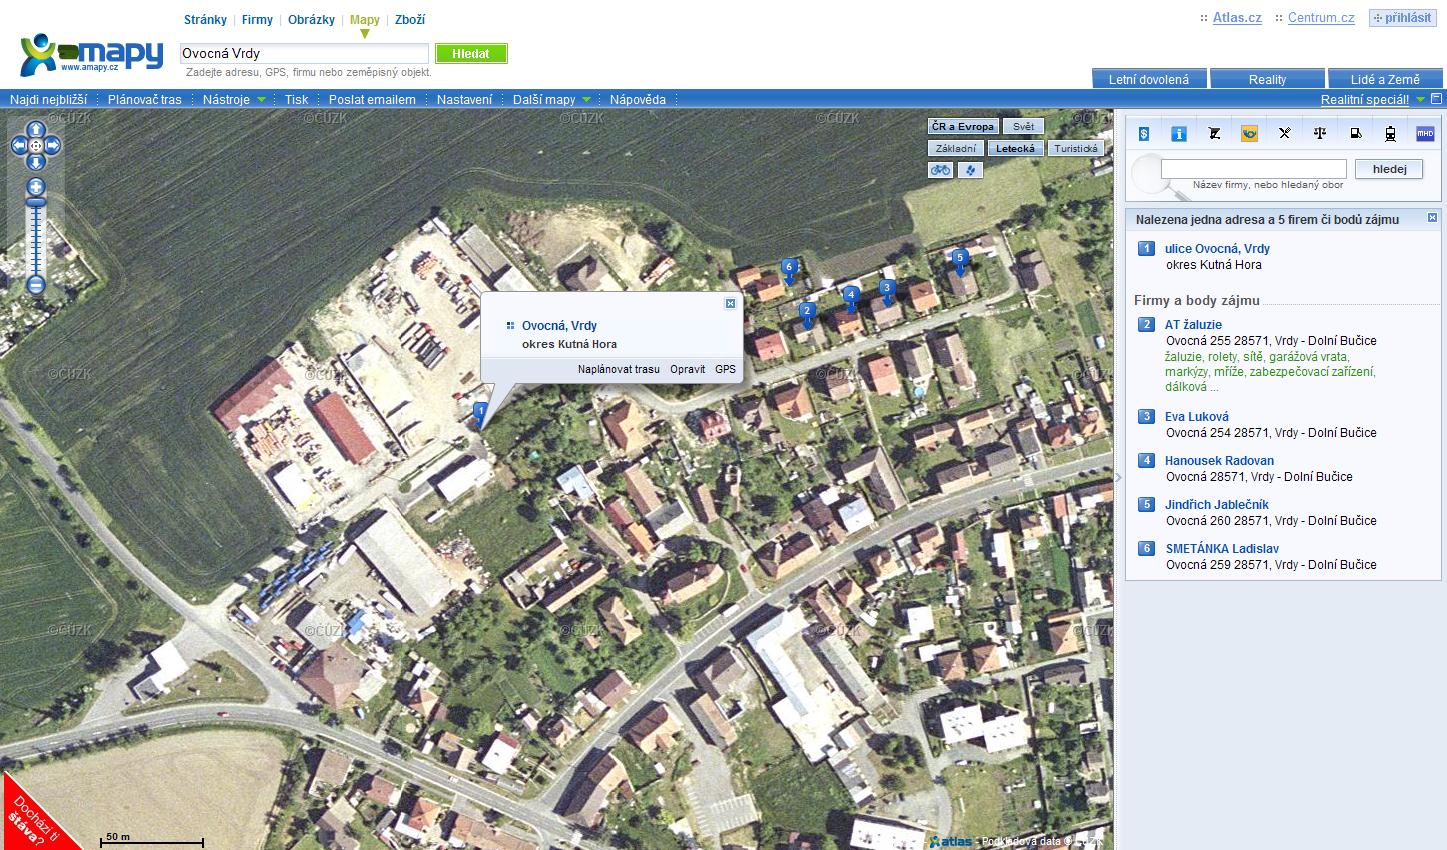
Task: Switch map to Turistická view
Action: point(1076,148)
